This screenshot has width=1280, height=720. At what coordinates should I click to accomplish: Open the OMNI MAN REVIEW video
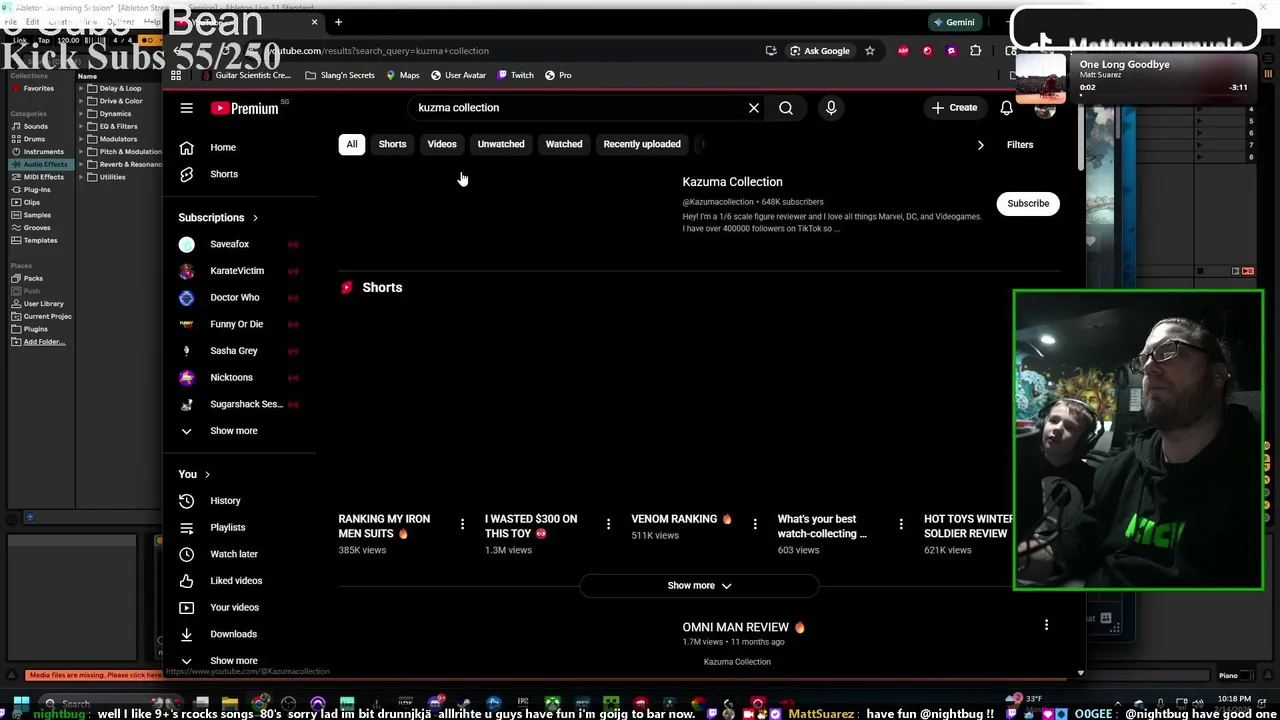tap(743, 627)
